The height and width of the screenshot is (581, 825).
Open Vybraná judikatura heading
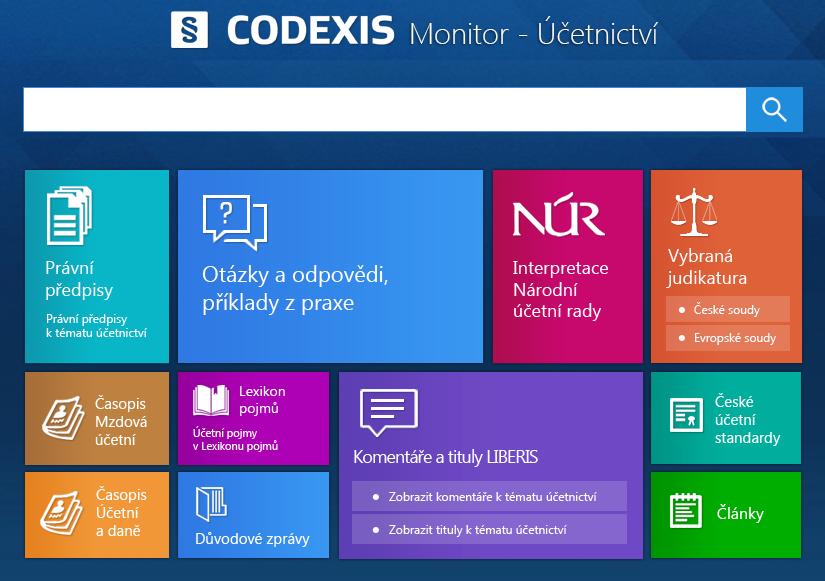click(707, 267)
